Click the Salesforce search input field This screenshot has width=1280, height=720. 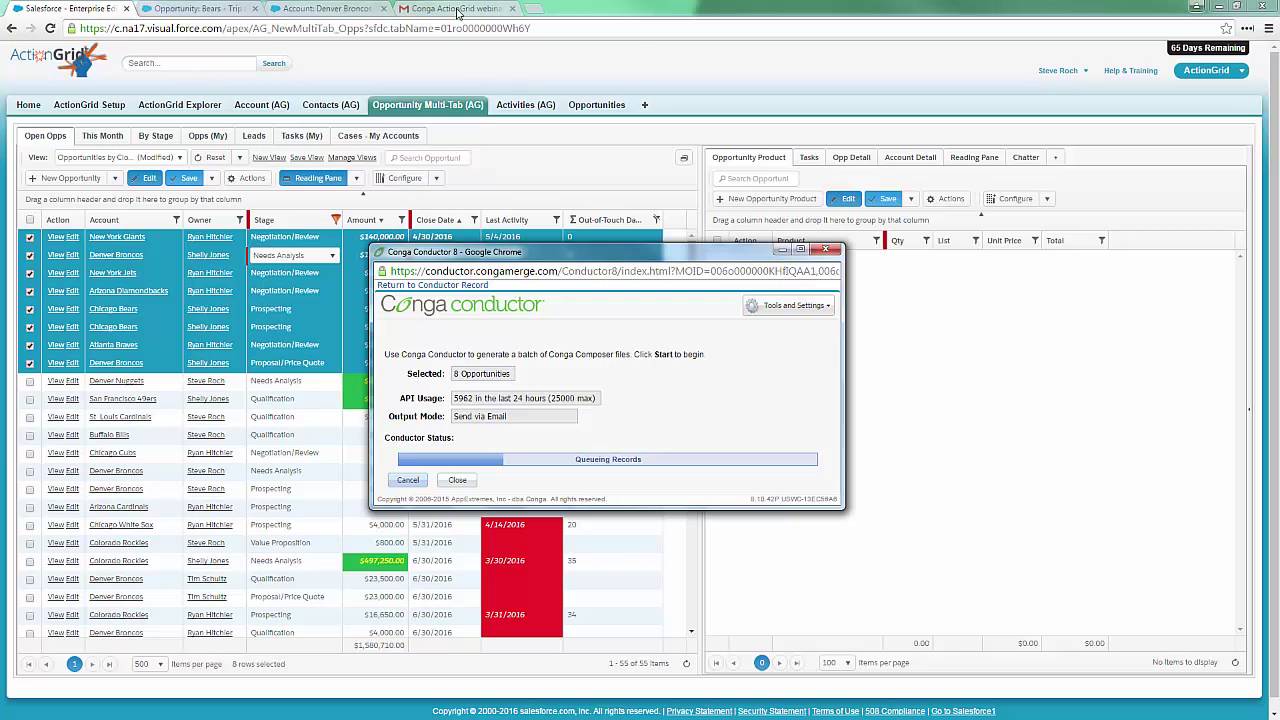pyautogui.click(x=190, y=63)
